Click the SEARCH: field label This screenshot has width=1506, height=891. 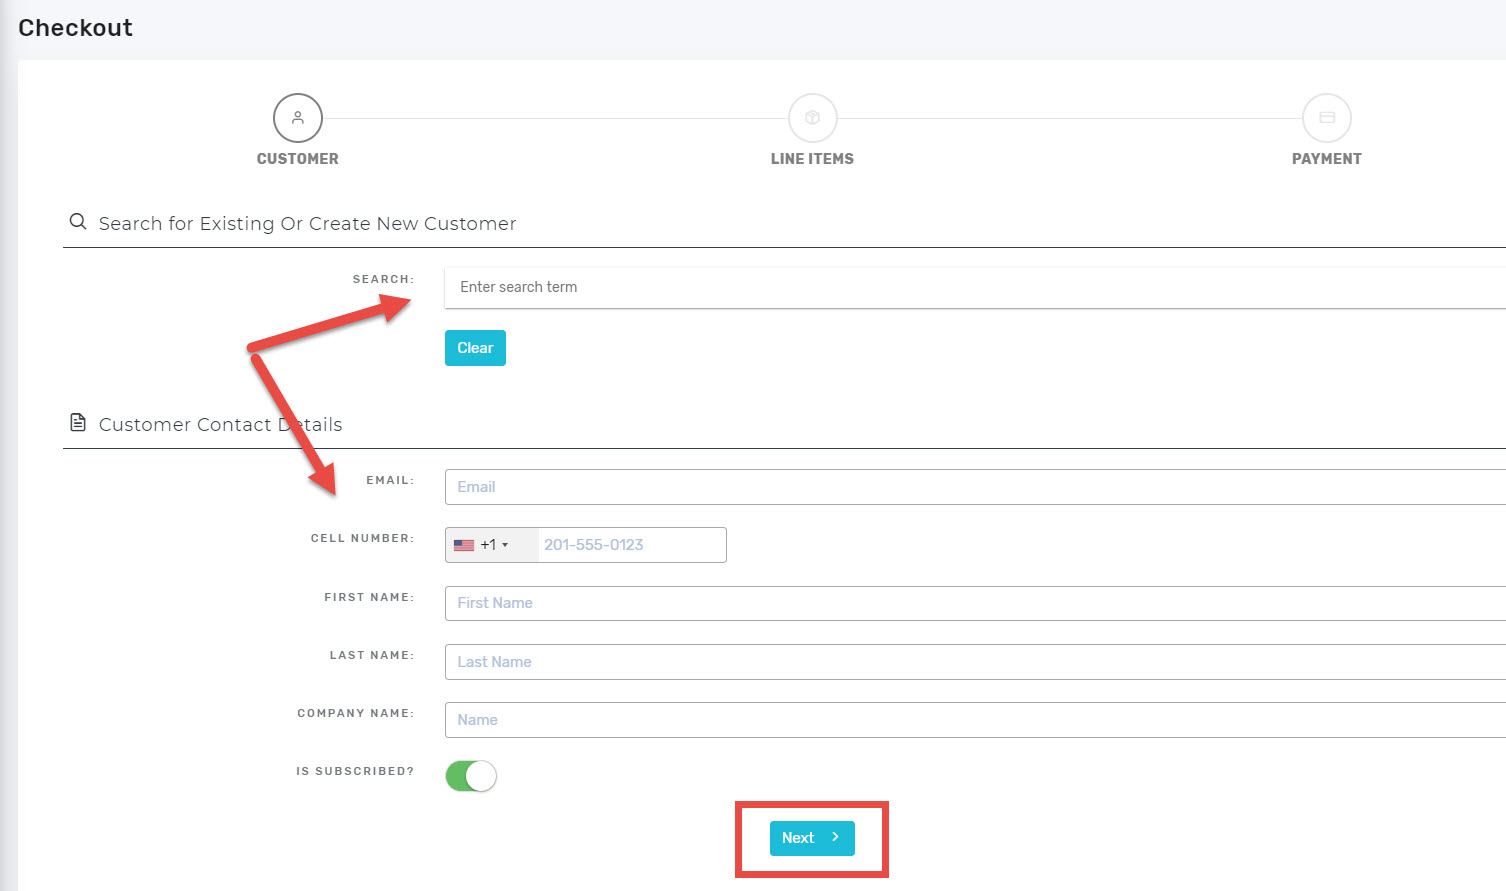[383, 279]
